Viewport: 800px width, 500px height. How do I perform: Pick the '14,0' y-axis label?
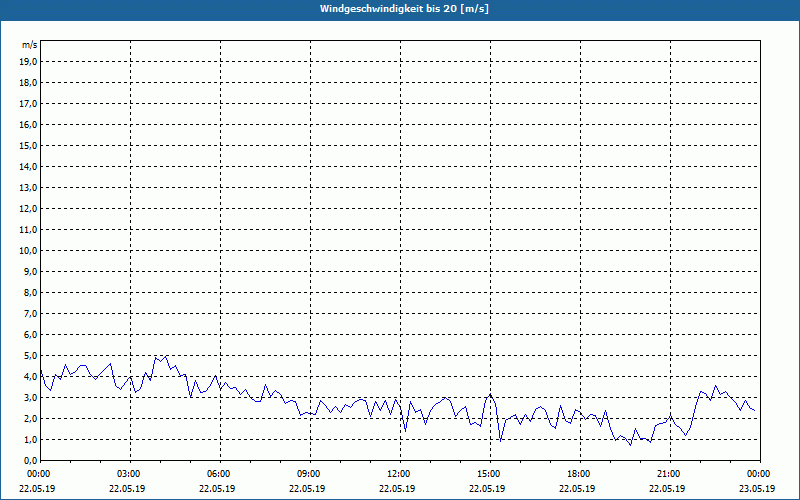point(28,166)
